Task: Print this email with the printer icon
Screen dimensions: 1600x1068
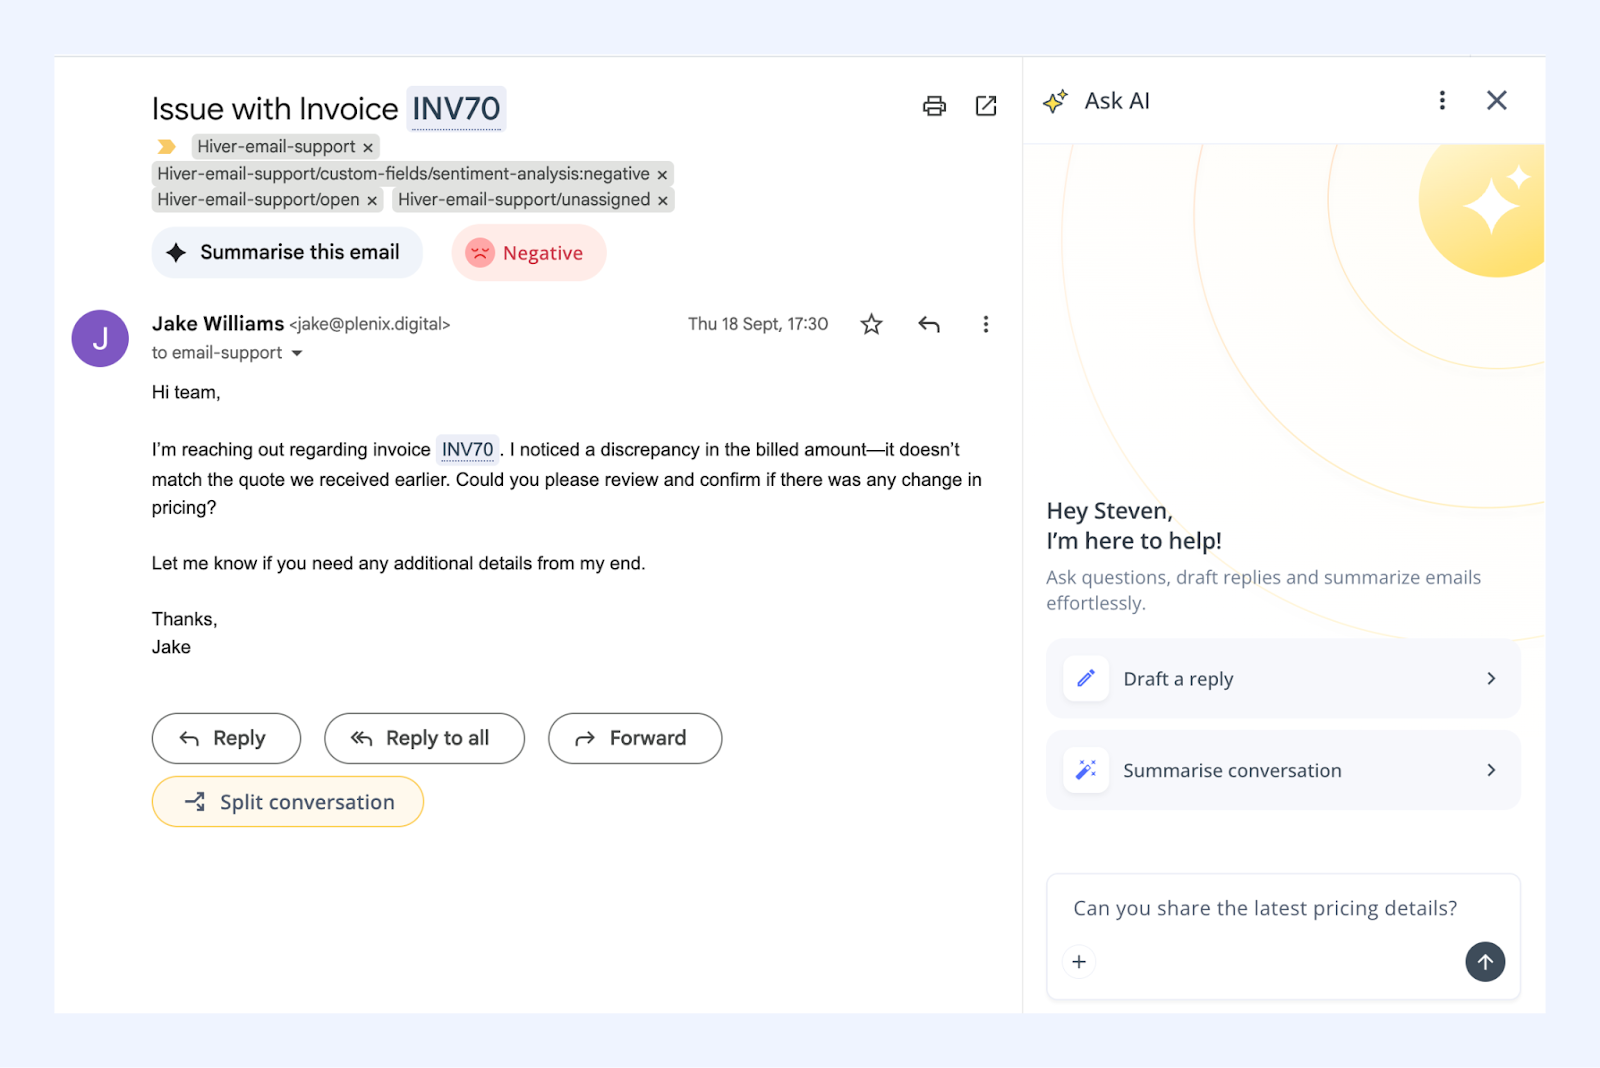Action: coord(934,106)
